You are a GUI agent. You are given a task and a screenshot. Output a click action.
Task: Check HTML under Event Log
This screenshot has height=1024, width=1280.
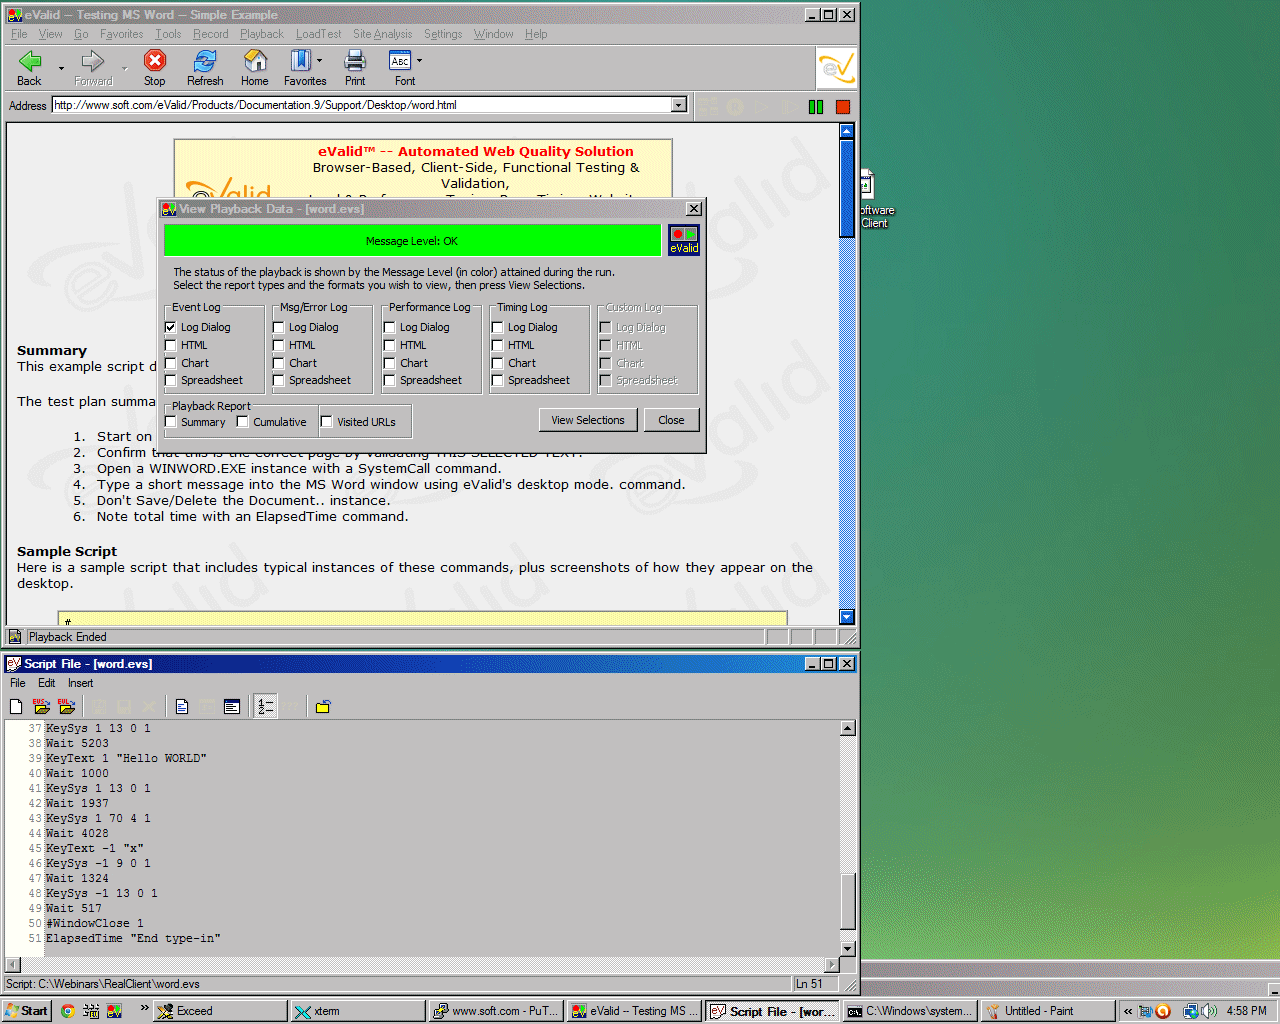[171, 345]
